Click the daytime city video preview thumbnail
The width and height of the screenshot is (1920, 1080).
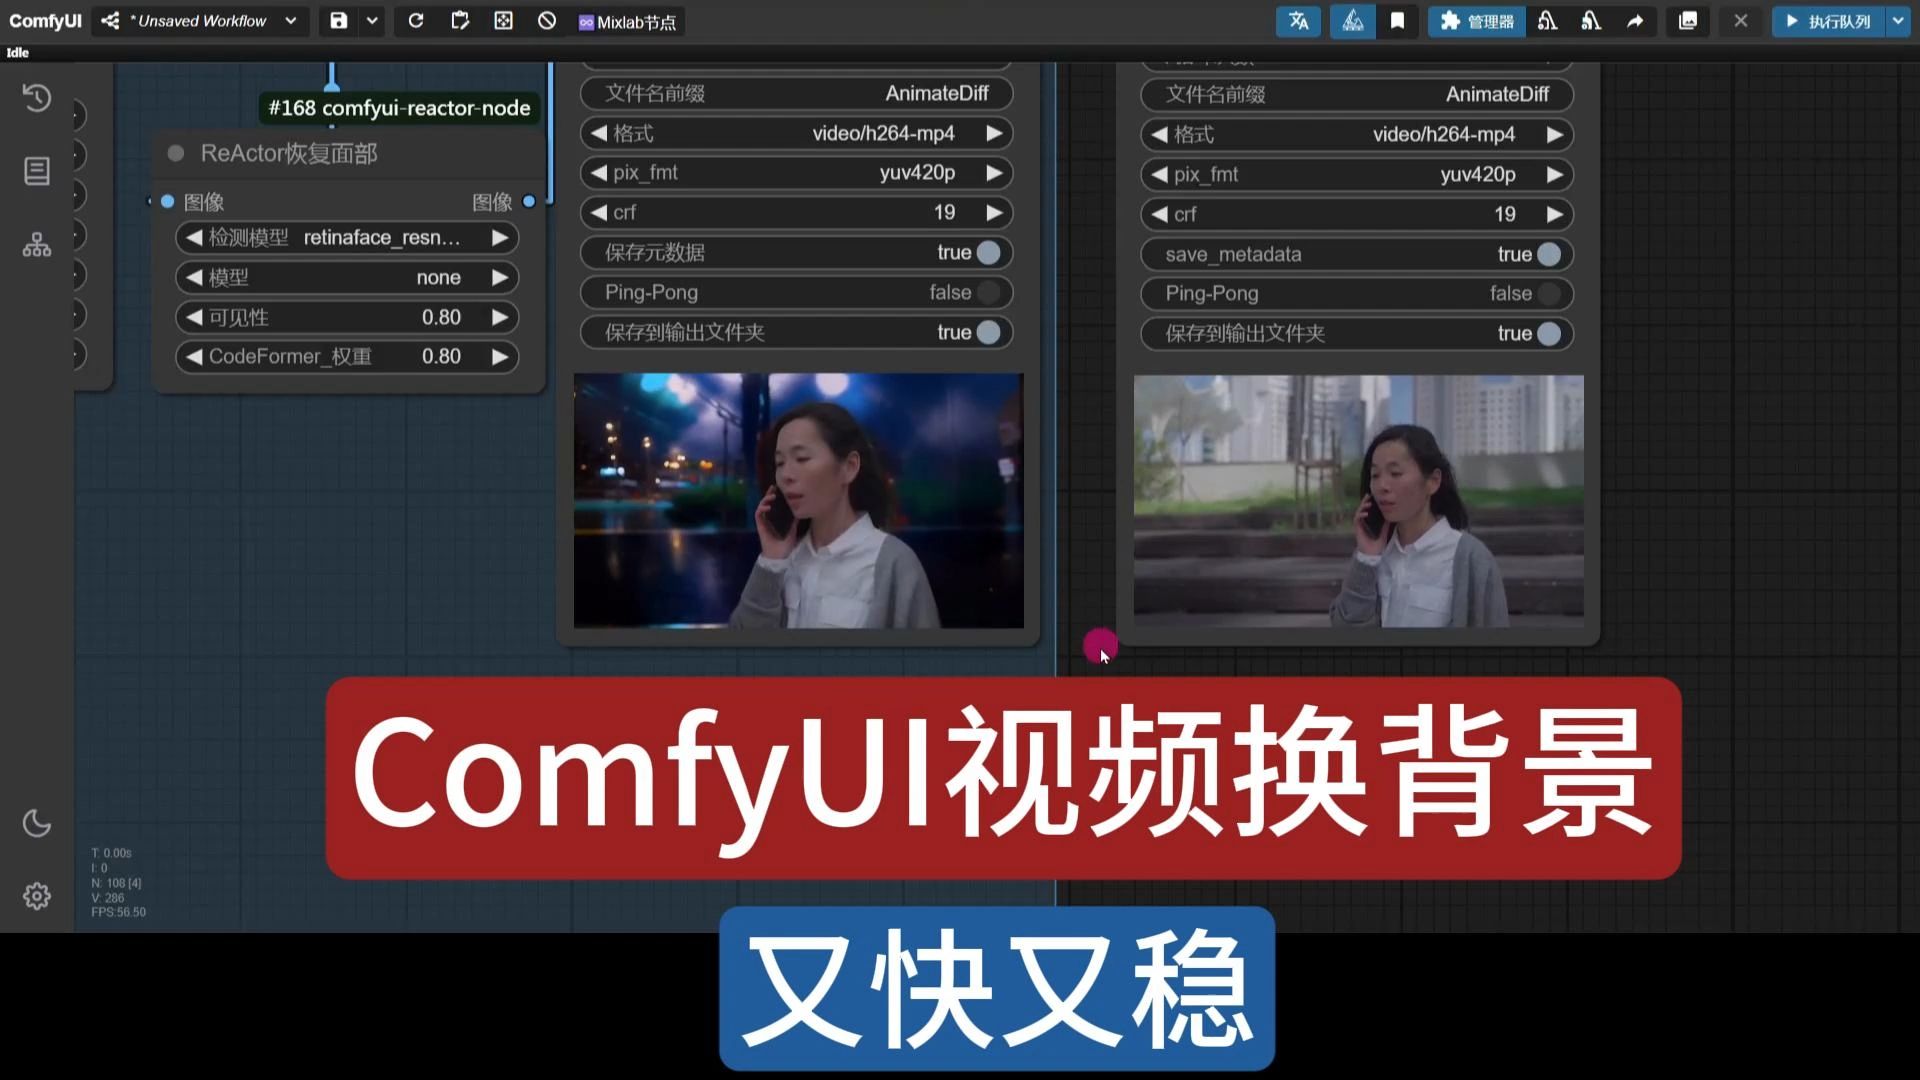[x=1359, y=501]
